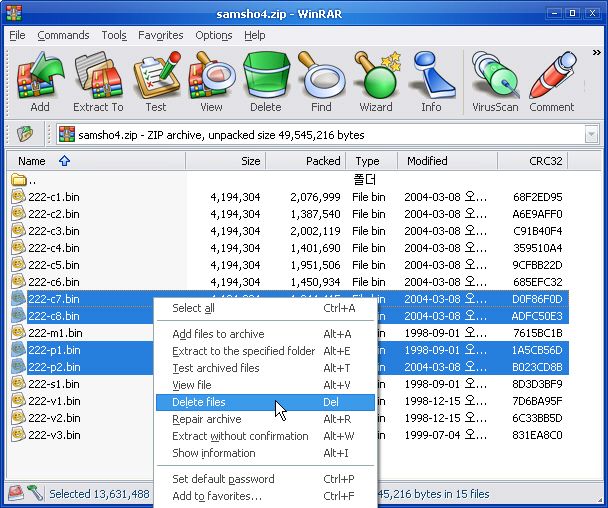Click the Extract To toolbar icon

coord(98,82)
